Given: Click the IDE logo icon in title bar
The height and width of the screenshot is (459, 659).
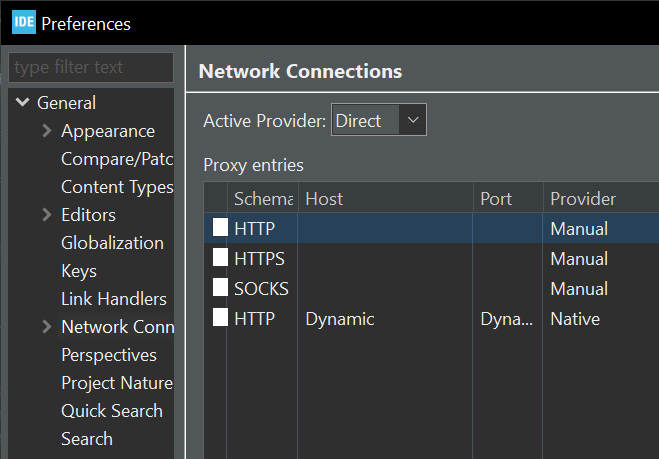Looking at the screenshot, I should [23, 22].
